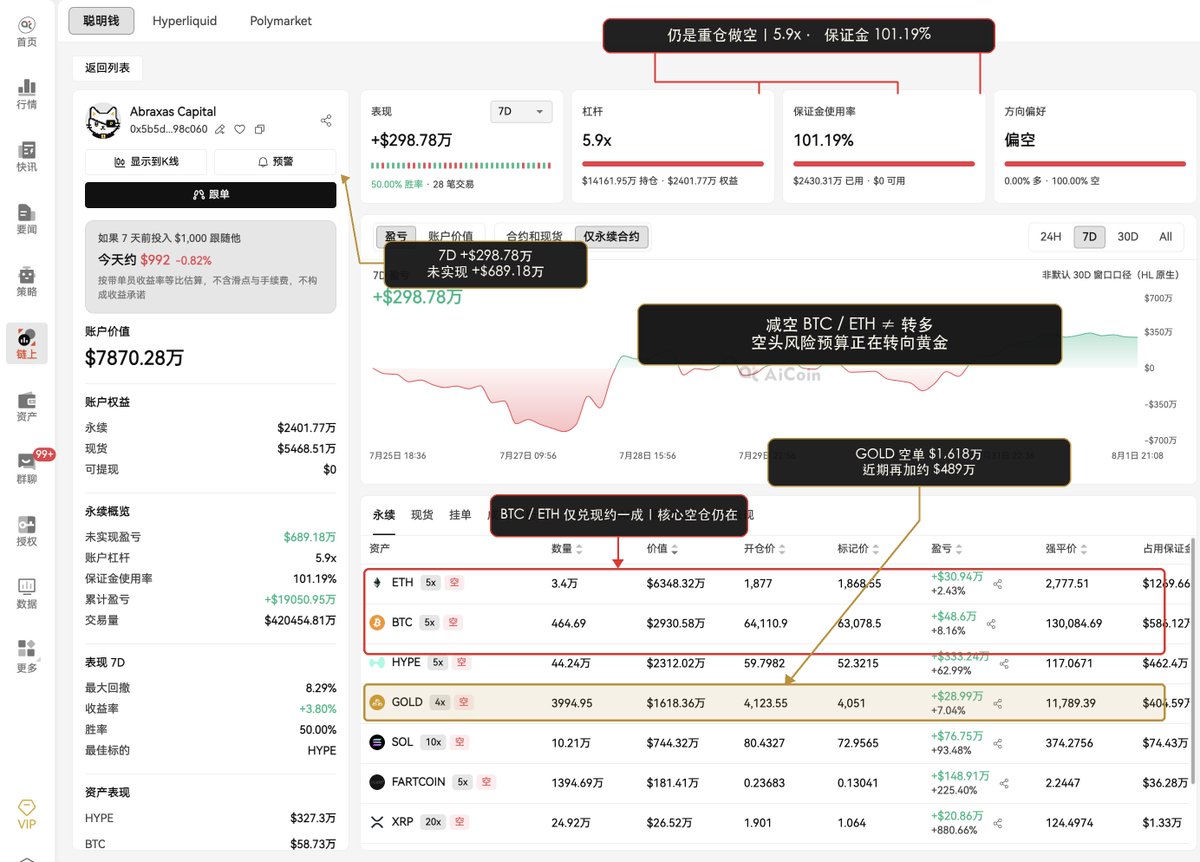Copy the wallet address 0x5b5d...98c060
The width and height of the screenshot is (1200, 862).
pos(260,129)
